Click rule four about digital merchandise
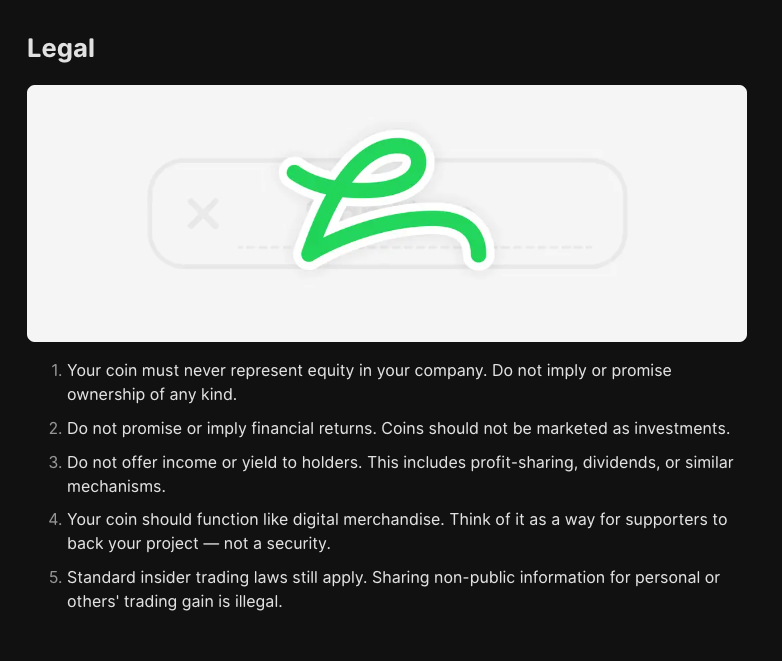 397,531
